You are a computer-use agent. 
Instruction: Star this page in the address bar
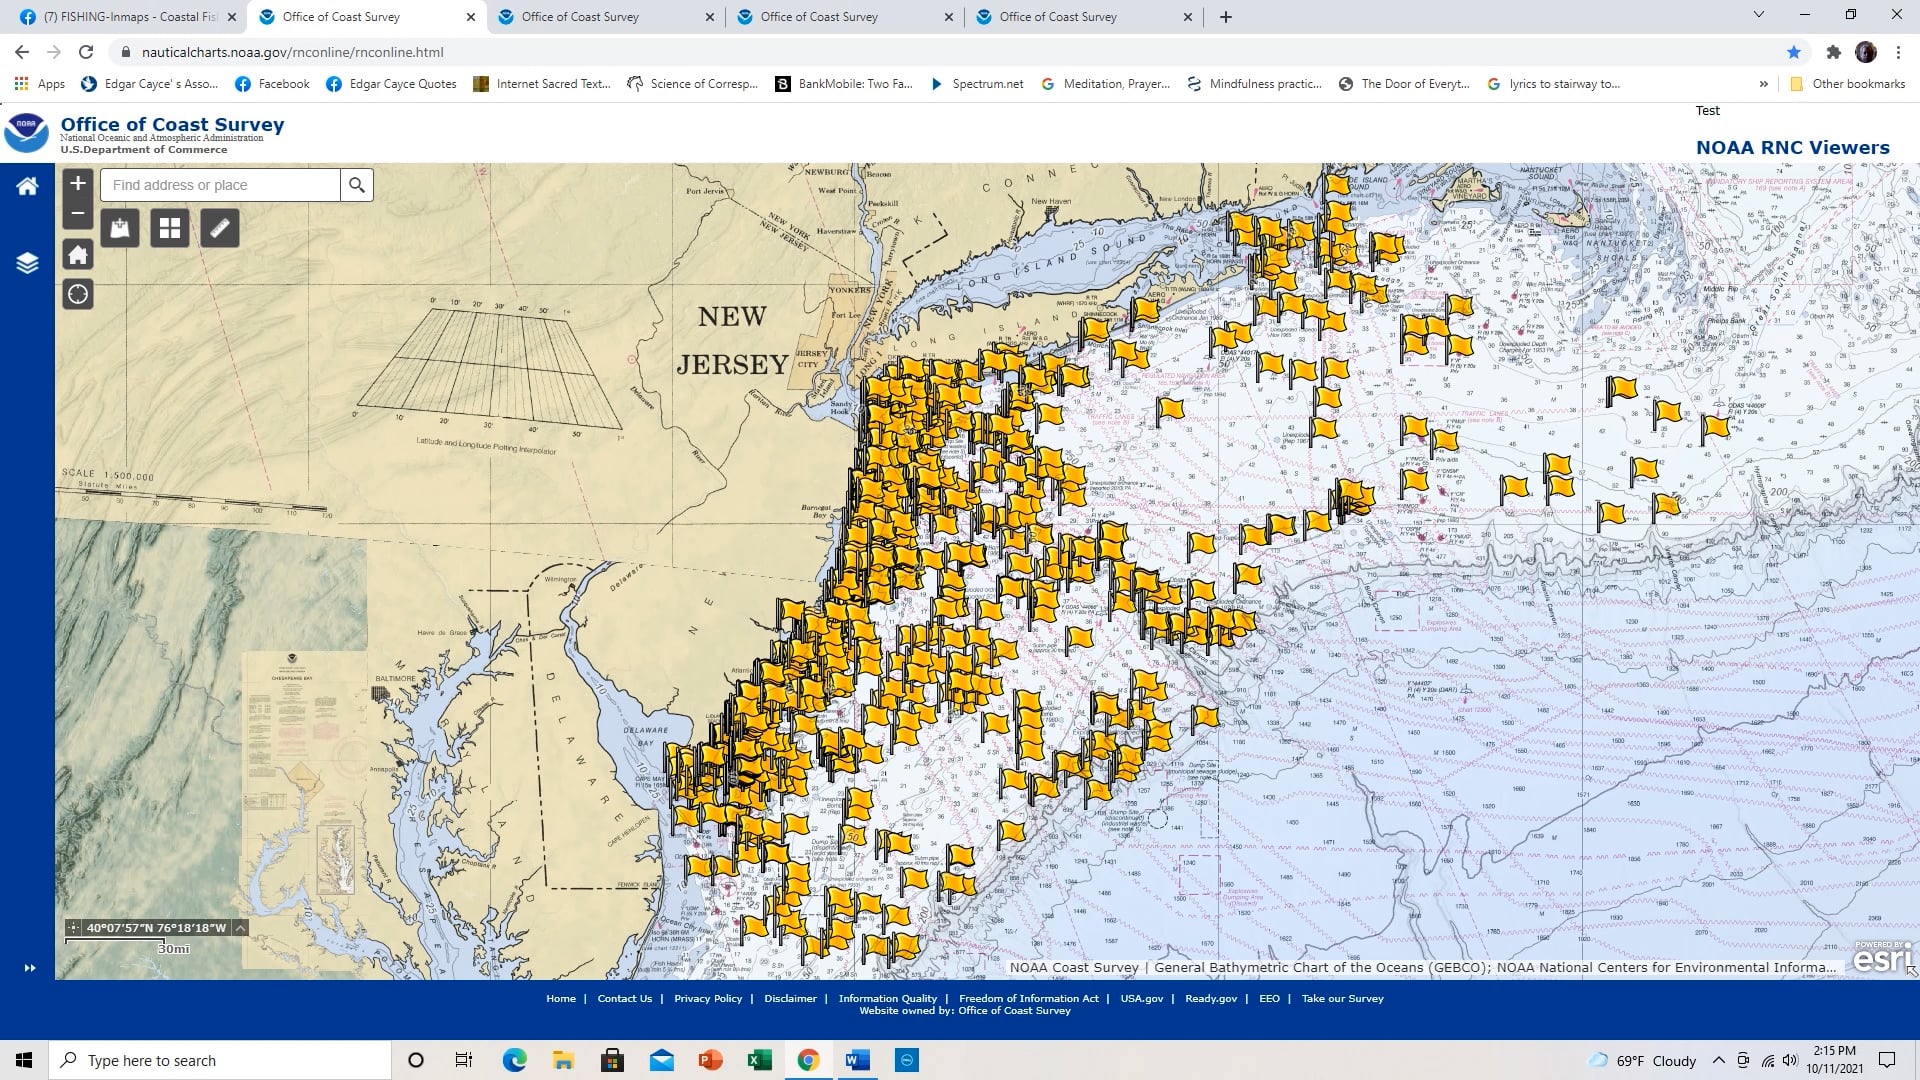1793,52
